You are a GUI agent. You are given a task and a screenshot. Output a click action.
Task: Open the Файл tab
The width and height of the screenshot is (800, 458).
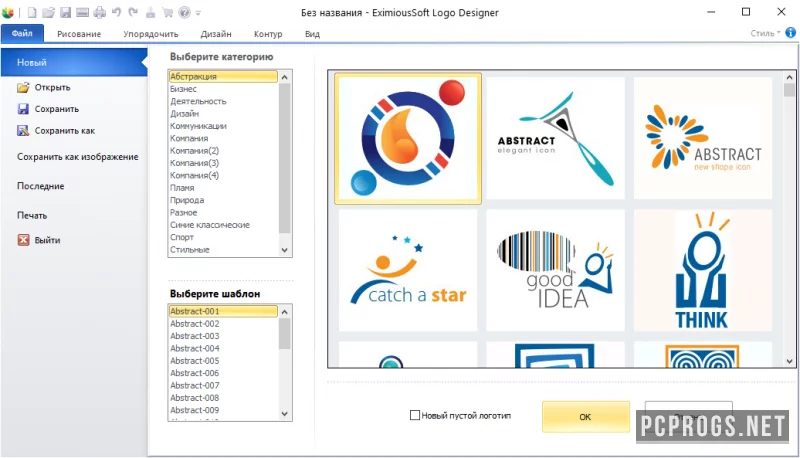[x=22, y=33]
